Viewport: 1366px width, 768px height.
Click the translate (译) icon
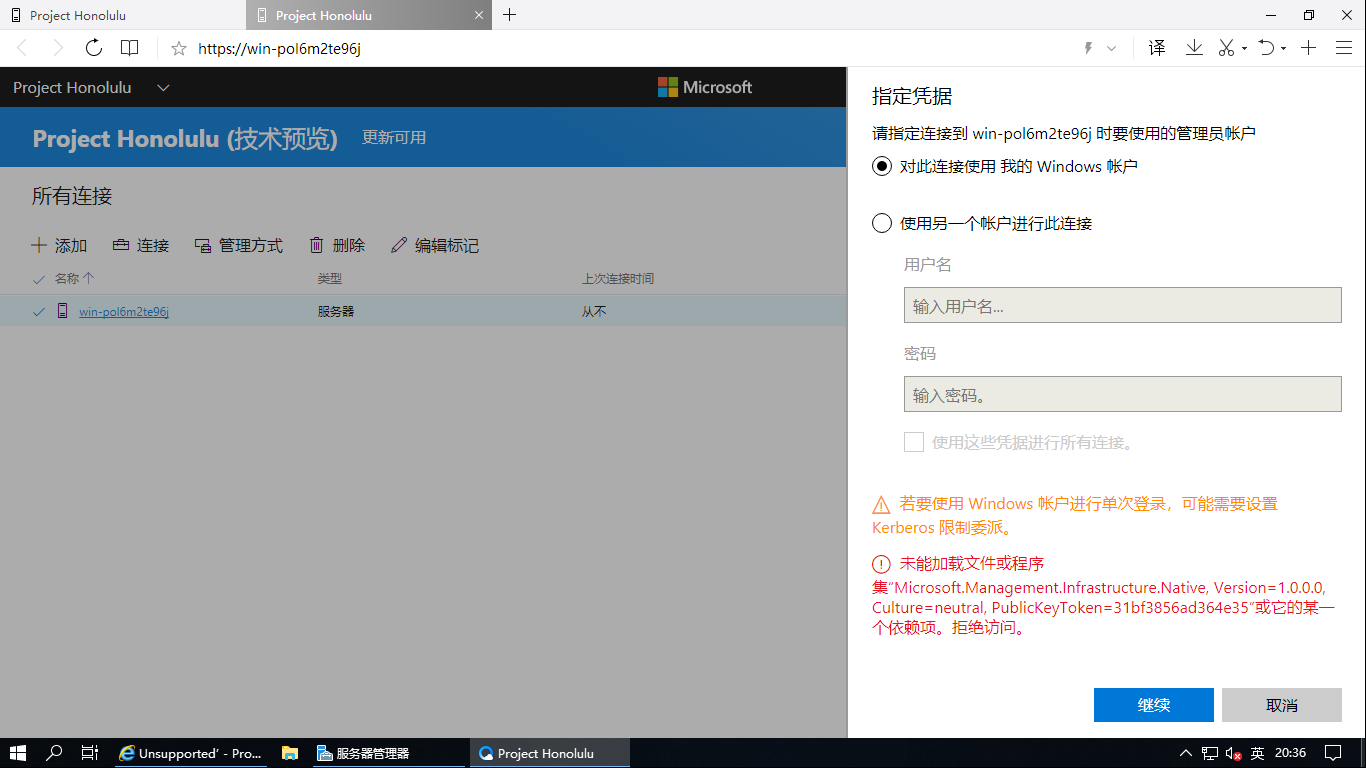pyautogui.click(x=1157, y=48)
